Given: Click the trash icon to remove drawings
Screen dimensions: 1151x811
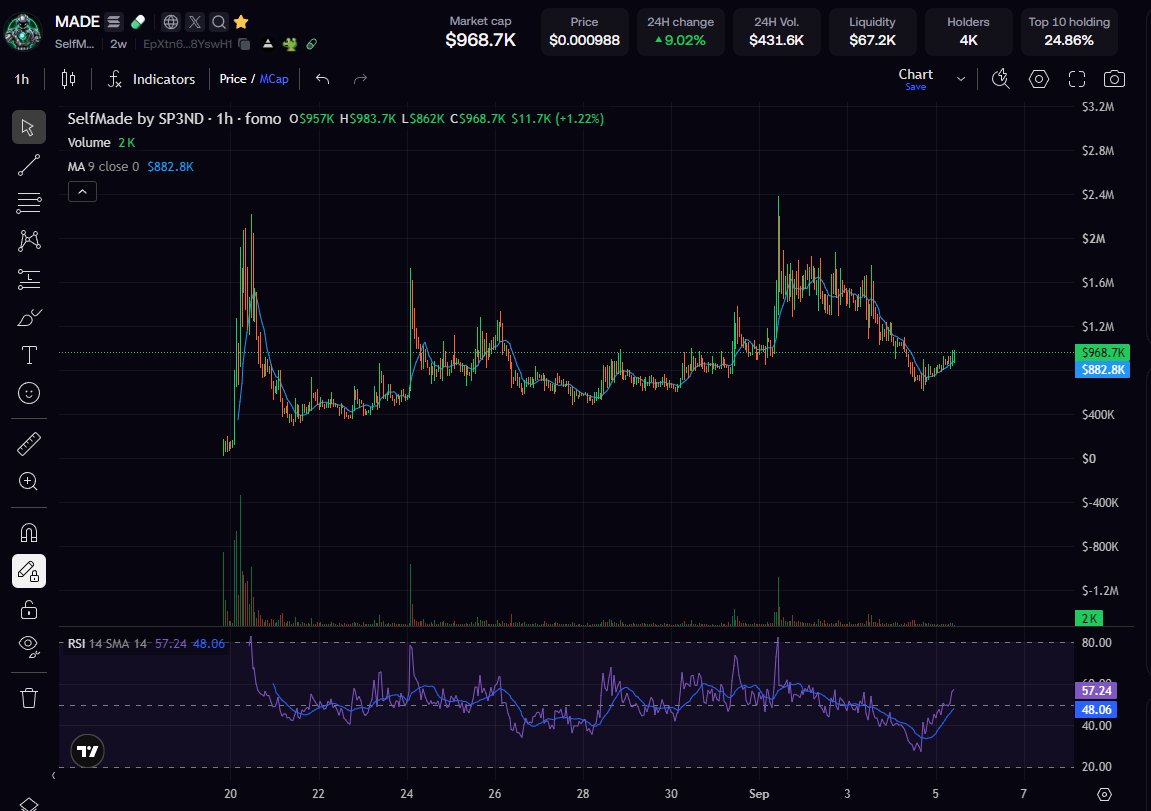Looking at the screenshot, I should point(29,697).
